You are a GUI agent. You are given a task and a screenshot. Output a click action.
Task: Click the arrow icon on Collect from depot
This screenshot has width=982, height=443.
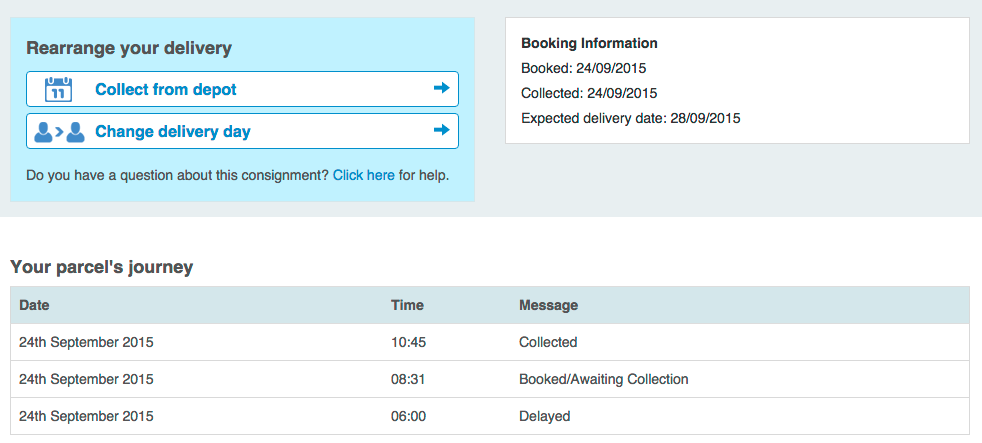(441, 88)
